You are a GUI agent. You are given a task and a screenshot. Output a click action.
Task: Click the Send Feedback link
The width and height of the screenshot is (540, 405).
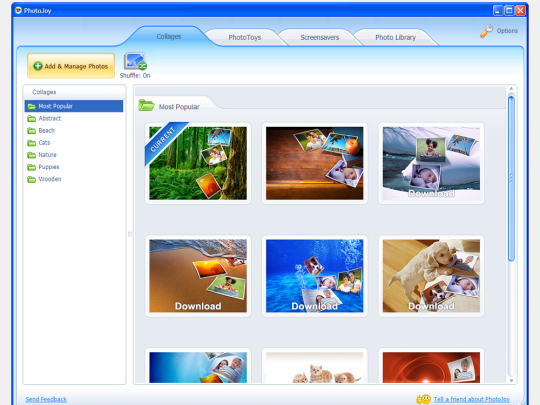pos(46,399)
